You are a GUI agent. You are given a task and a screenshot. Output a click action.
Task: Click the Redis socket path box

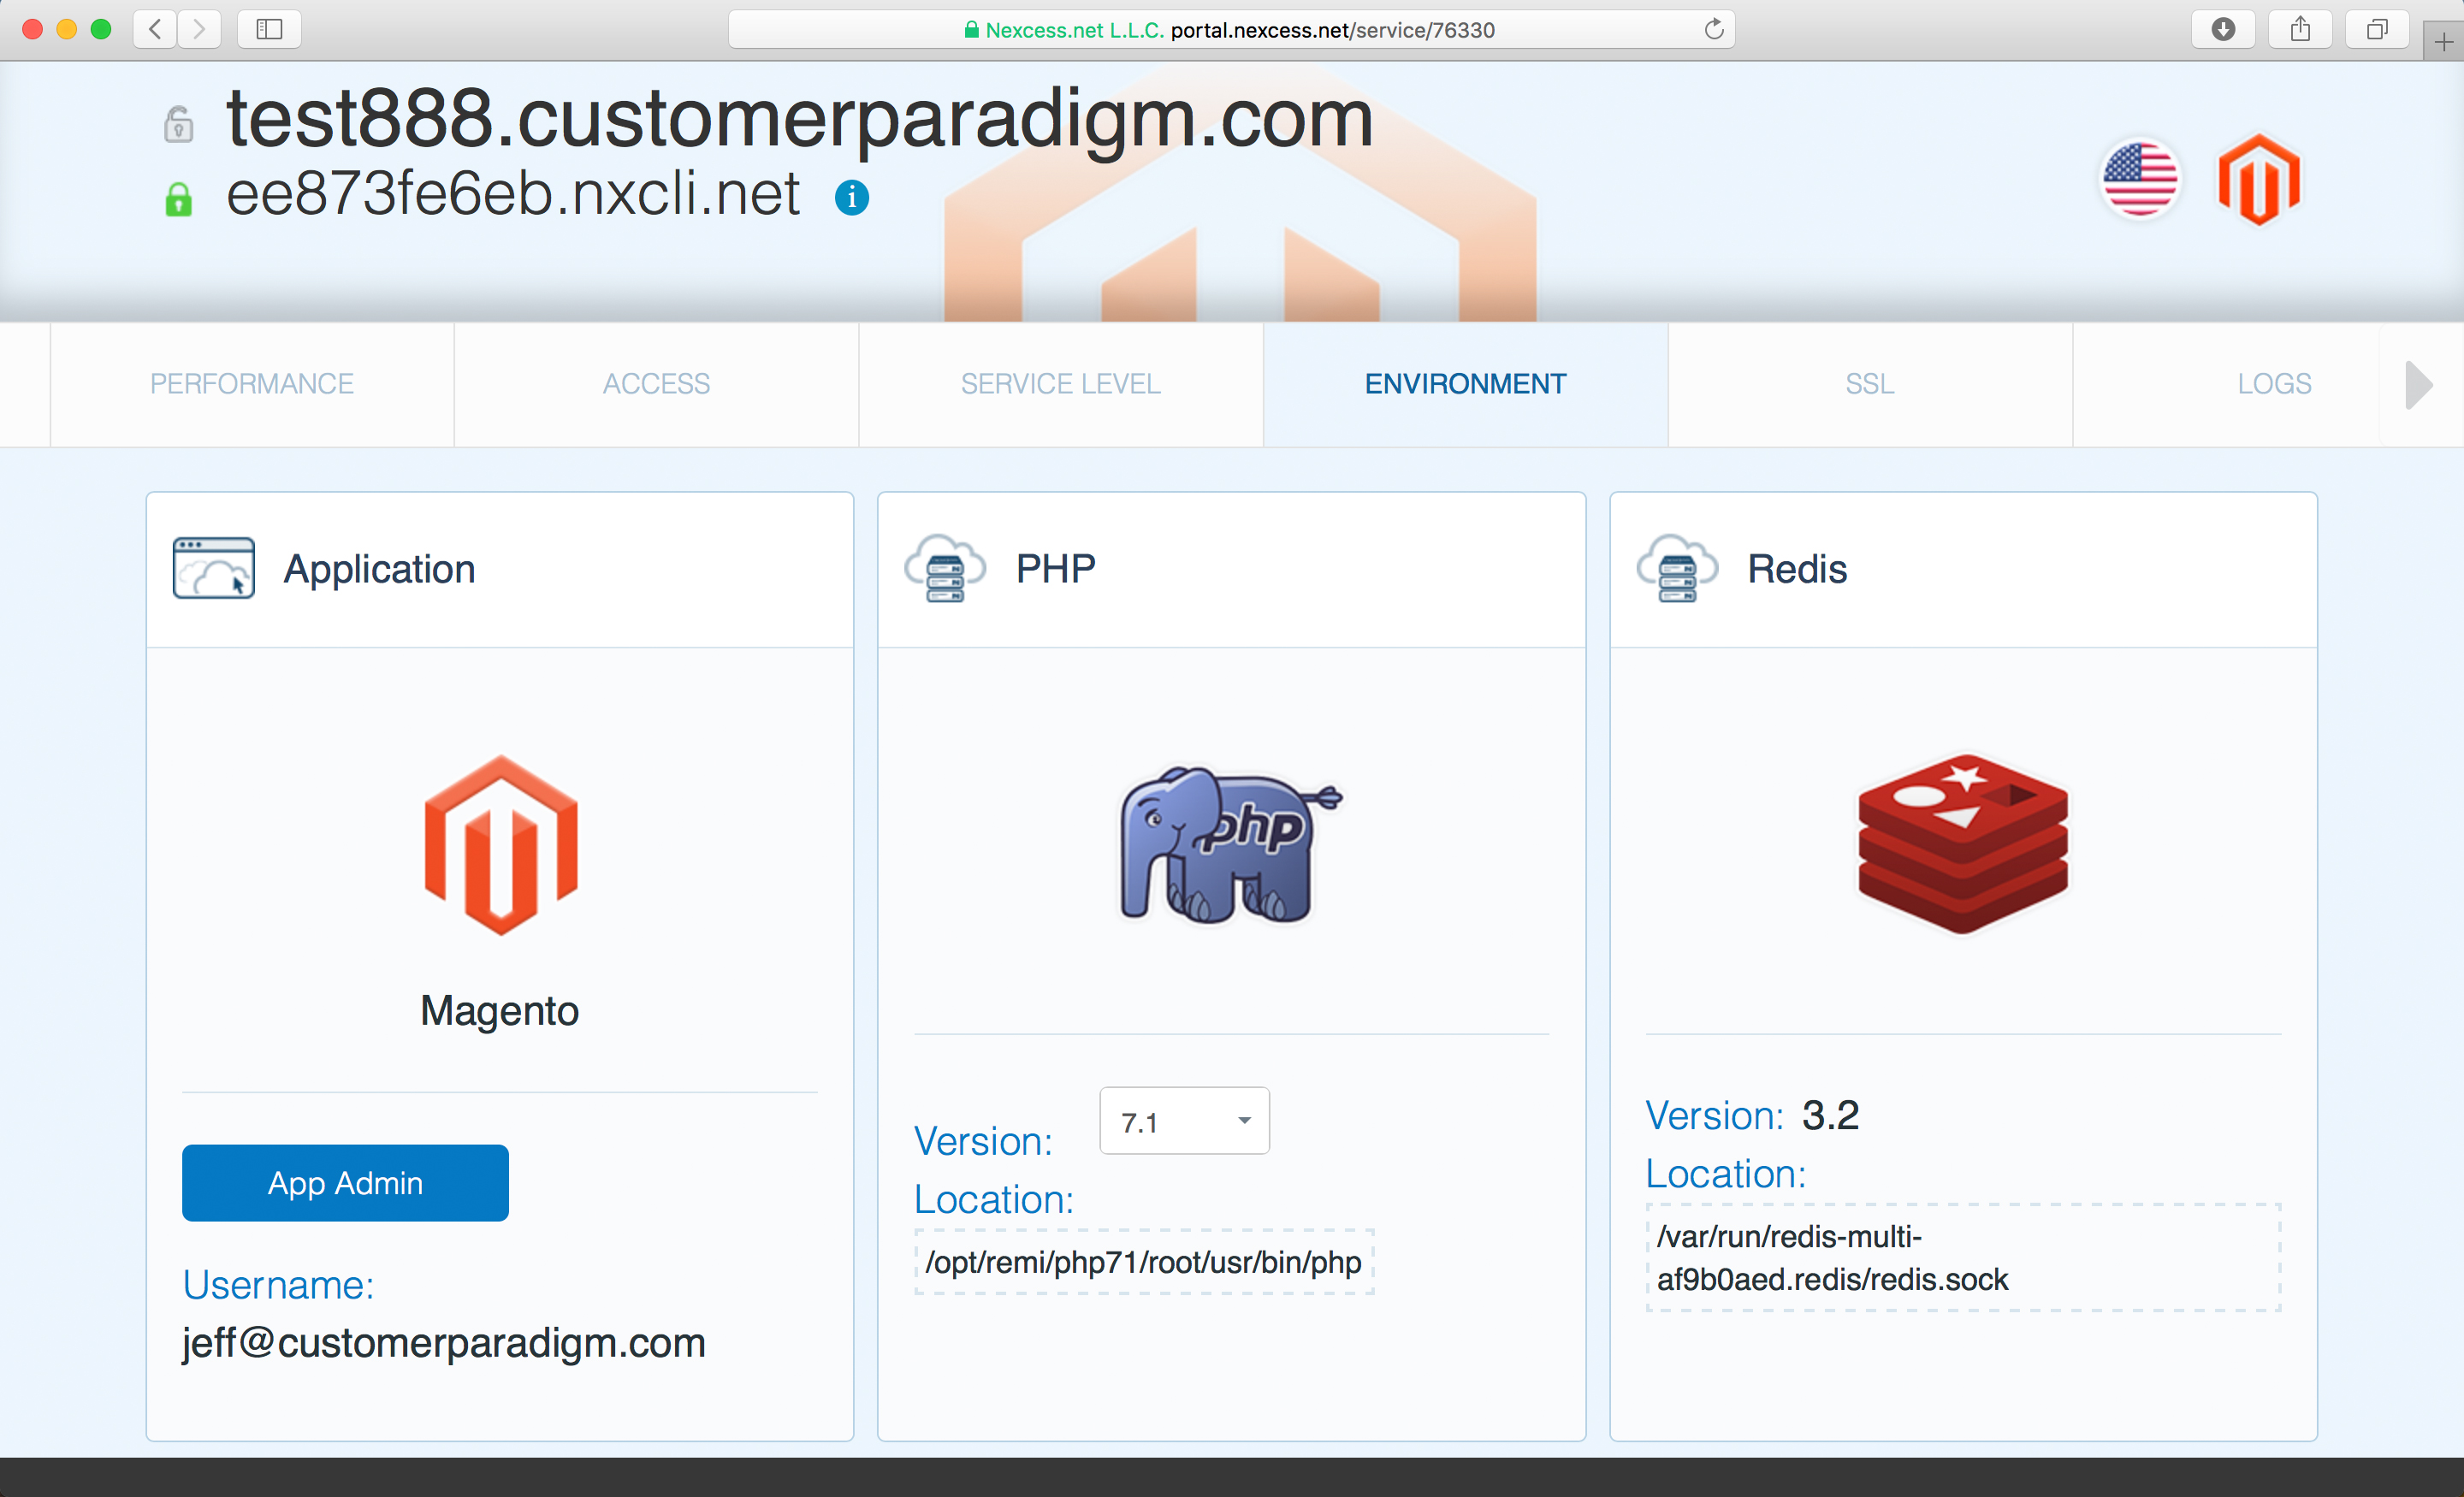click(x=1963, y=1258)
